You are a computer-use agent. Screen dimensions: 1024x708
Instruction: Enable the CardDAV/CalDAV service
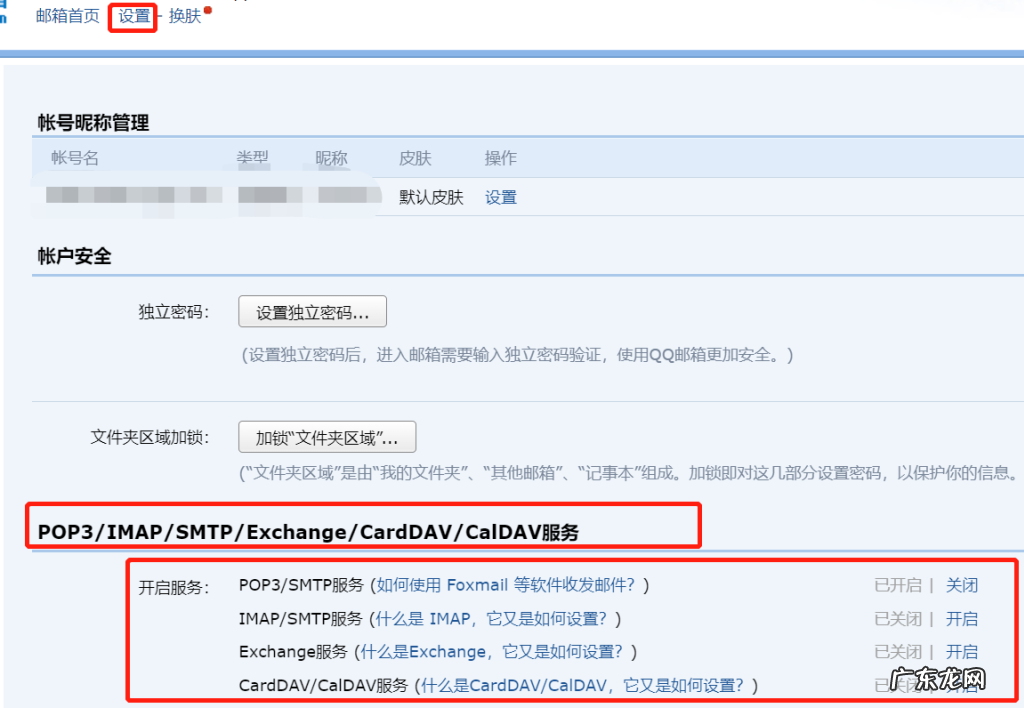(962, 685)
